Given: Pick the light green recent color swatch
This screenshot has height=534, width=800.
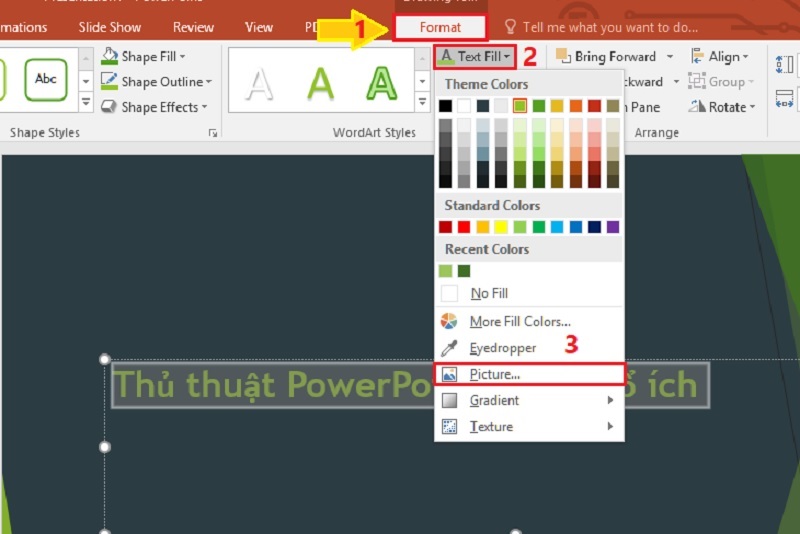Looking at the screenshot, I should pos(445,271).
